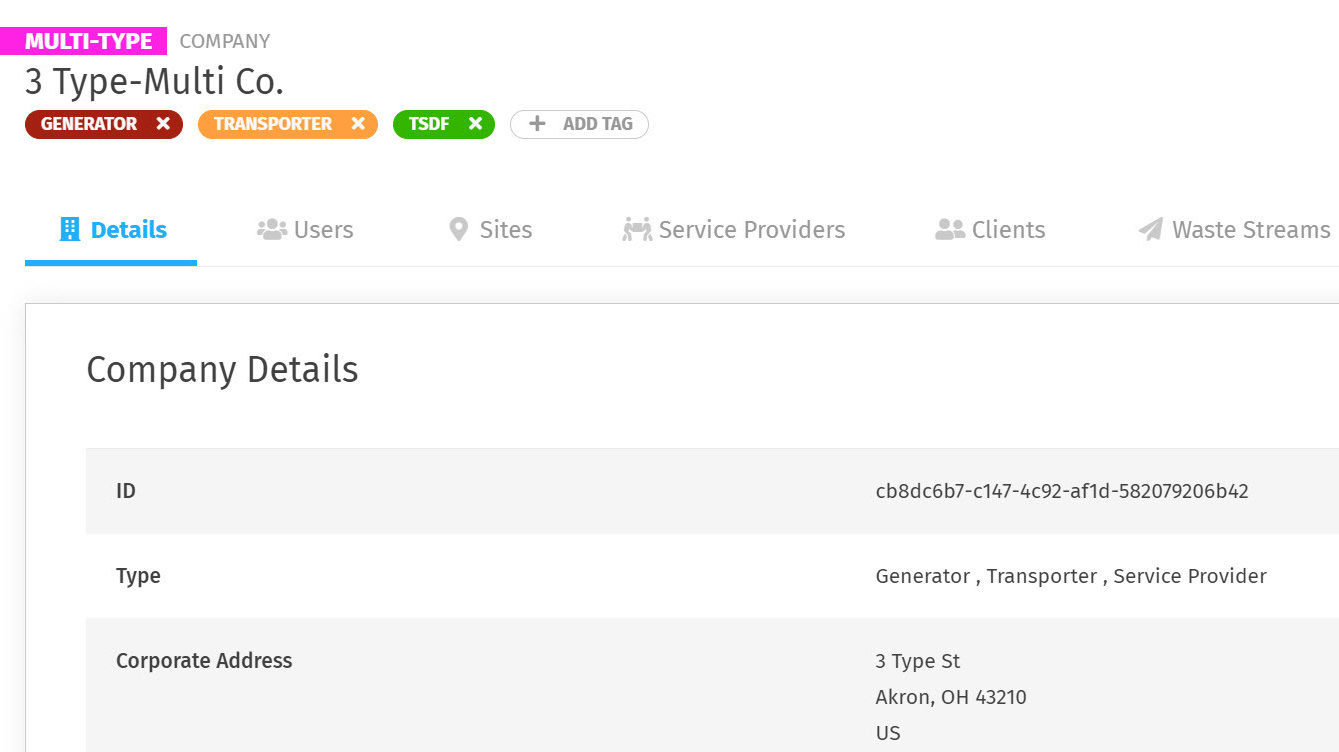1339x752 pixels.
Task: Click the ADD TAG button label
Action: click(598, 124)
